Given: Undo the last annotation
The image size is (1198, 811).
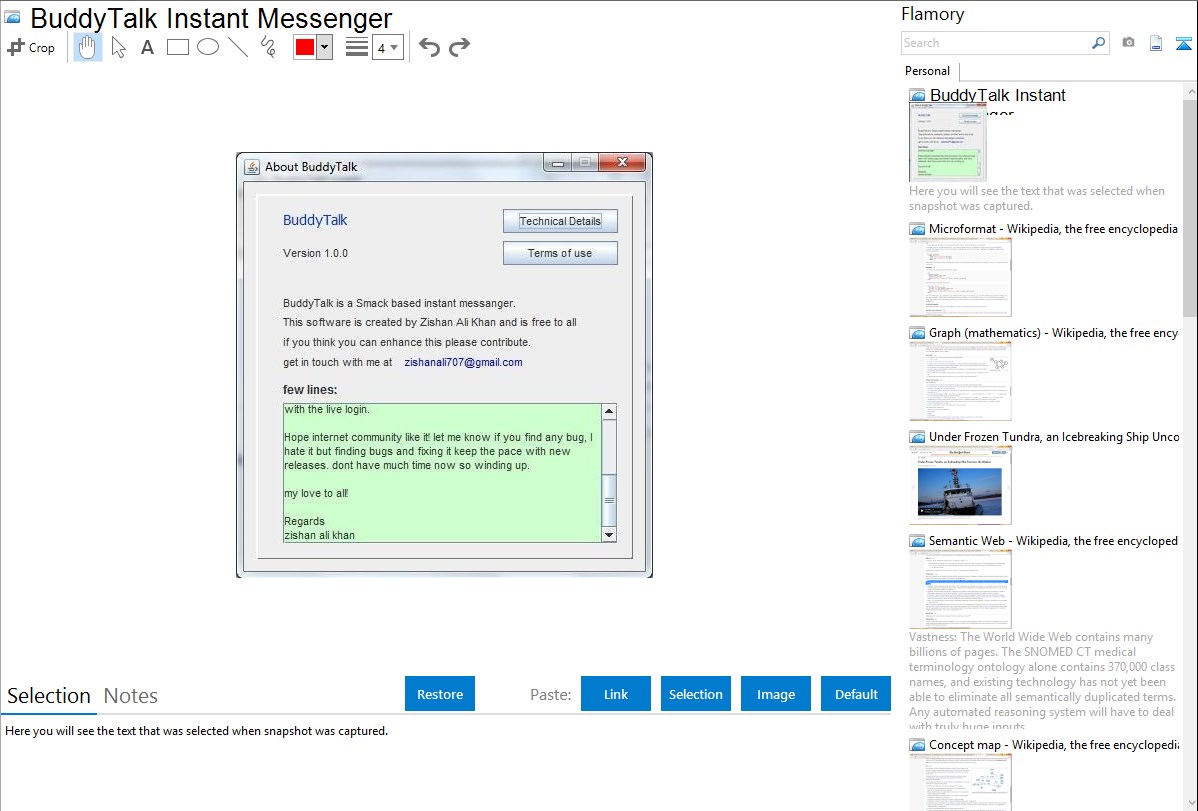Looking at the screenshot, I should 429,47.
